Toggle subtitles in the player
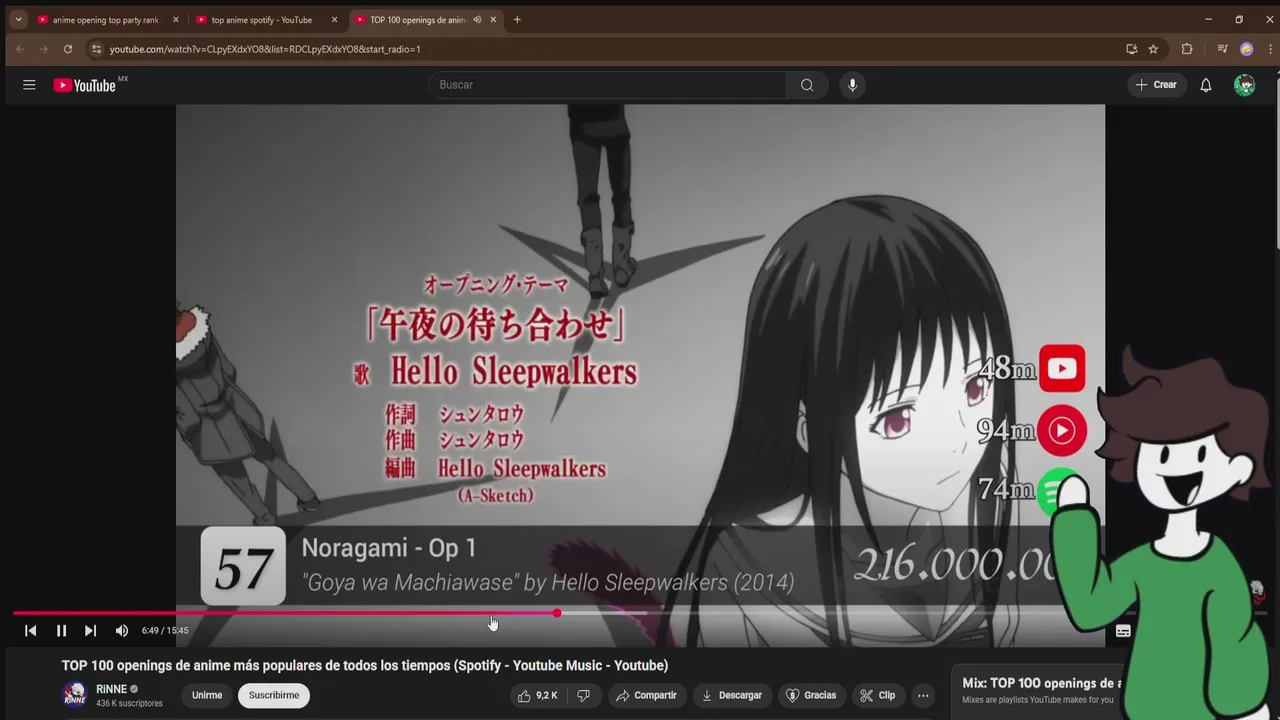This screenshot has width=1280, height=720. point(1123,631)
